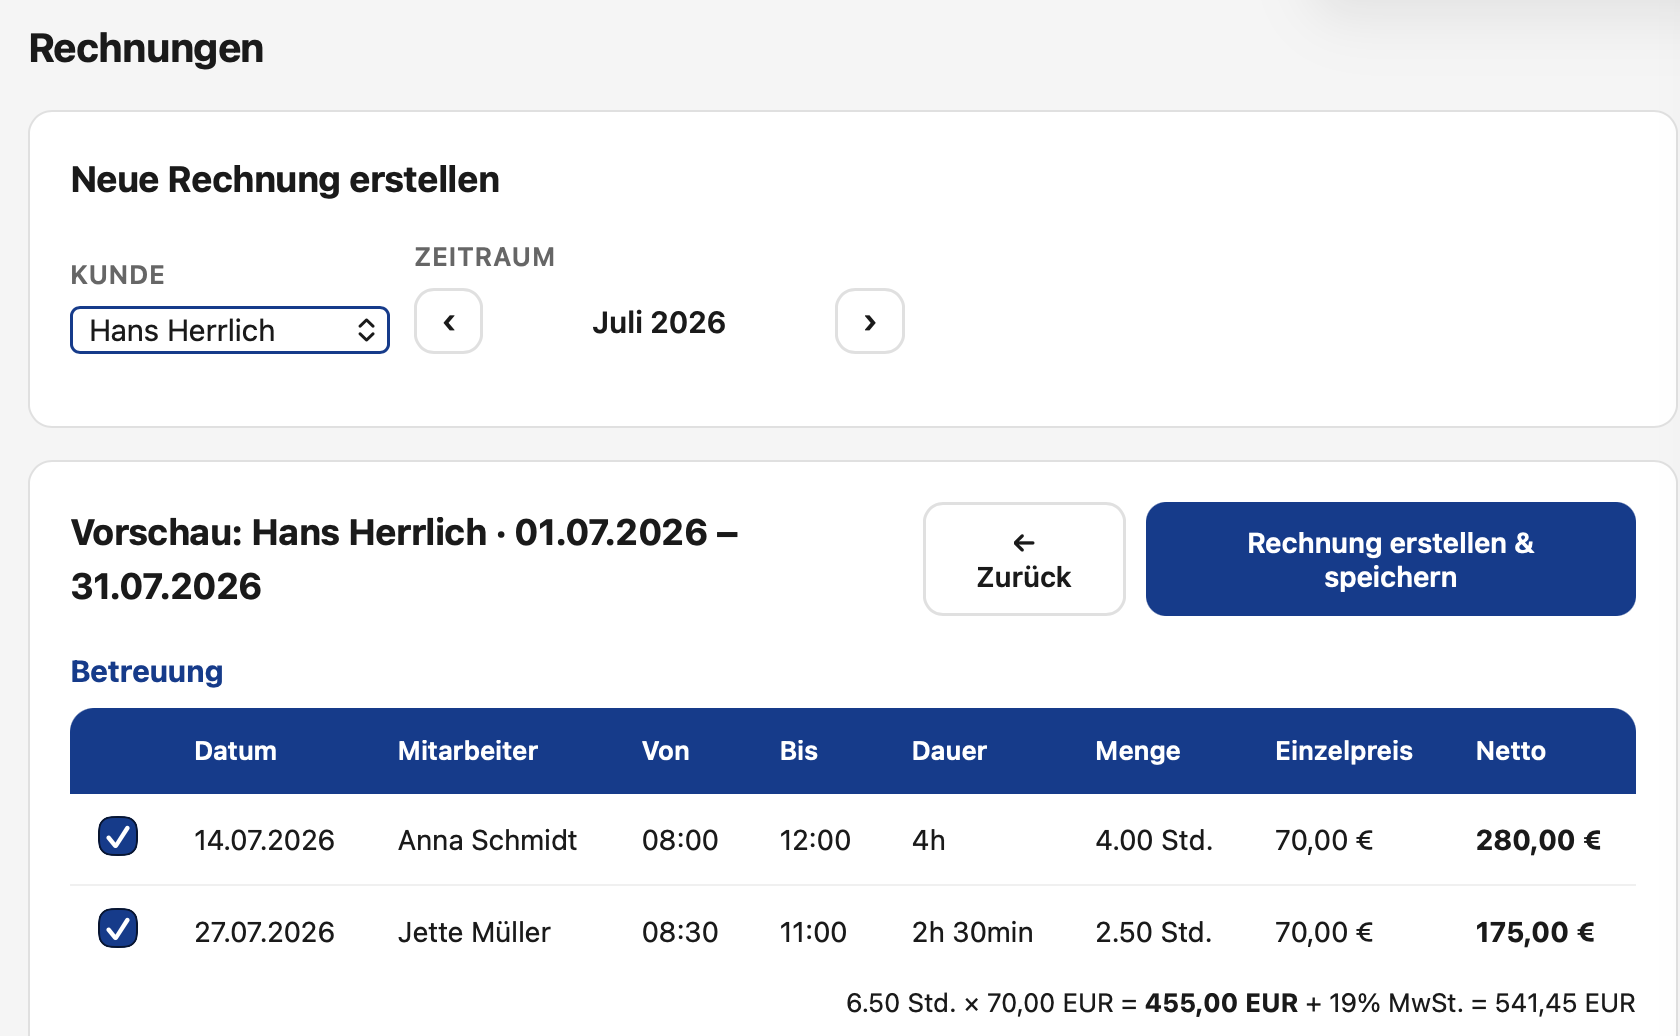Click the Datum column header

pos(235,751)
